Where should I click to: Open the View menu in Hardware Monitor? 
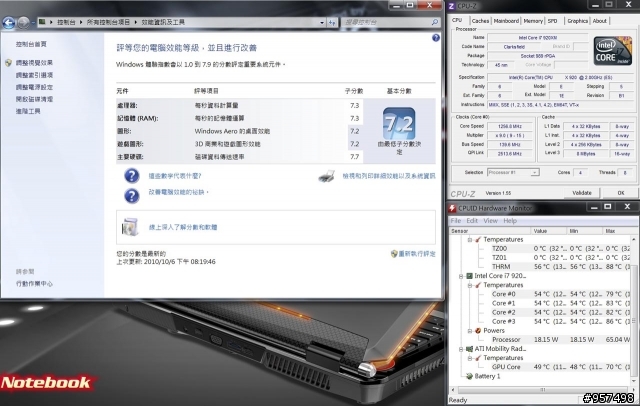coord(490,221)
